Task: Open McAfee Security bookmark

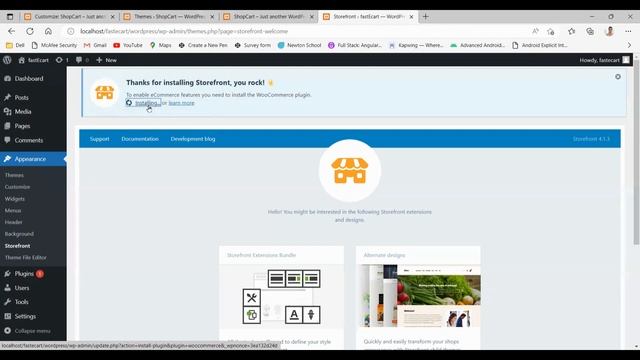Action: coord(54,45)
